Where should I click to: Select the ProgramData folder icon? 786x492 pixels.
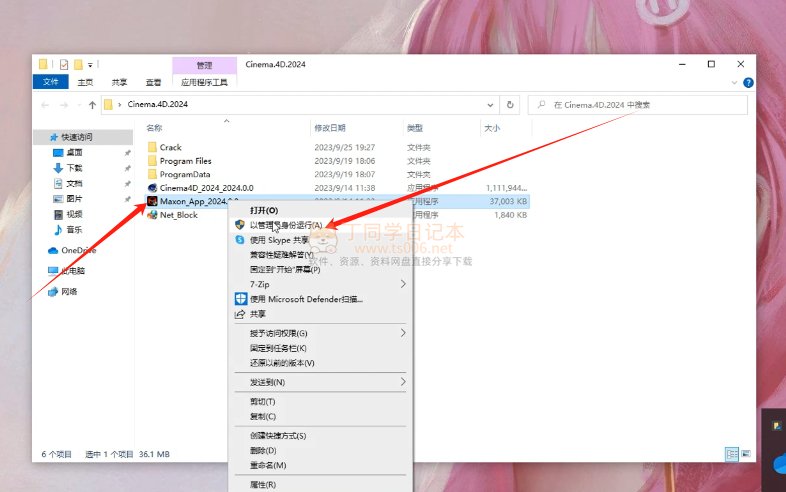click(x=152, y=175)
